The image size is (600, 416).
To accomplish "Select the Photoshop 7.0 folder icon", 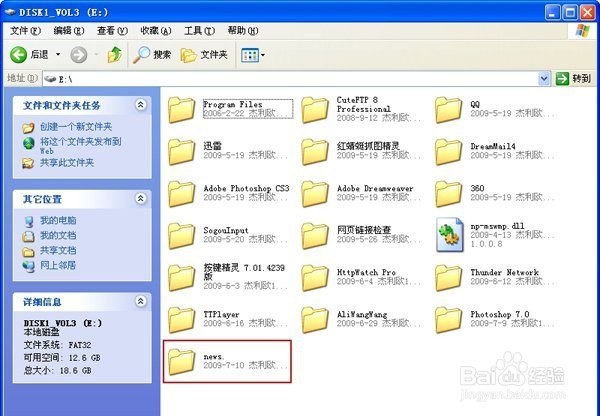I will [x=448, y=320].
